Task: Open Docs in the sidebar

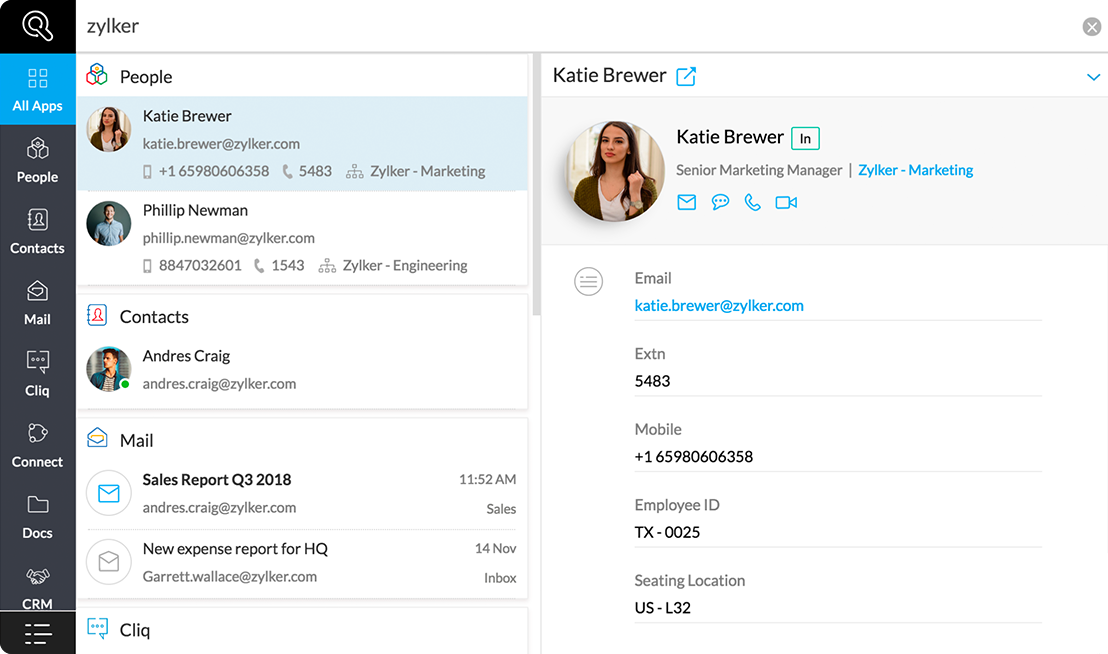Action: point(37,517)
